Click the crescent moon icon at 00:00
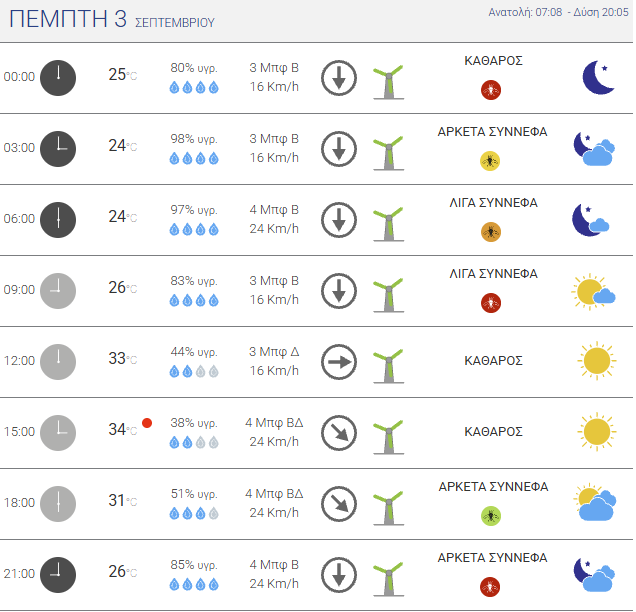Viewport: 636px width, 612px height. pyautogui.click(x=598, y=77)
